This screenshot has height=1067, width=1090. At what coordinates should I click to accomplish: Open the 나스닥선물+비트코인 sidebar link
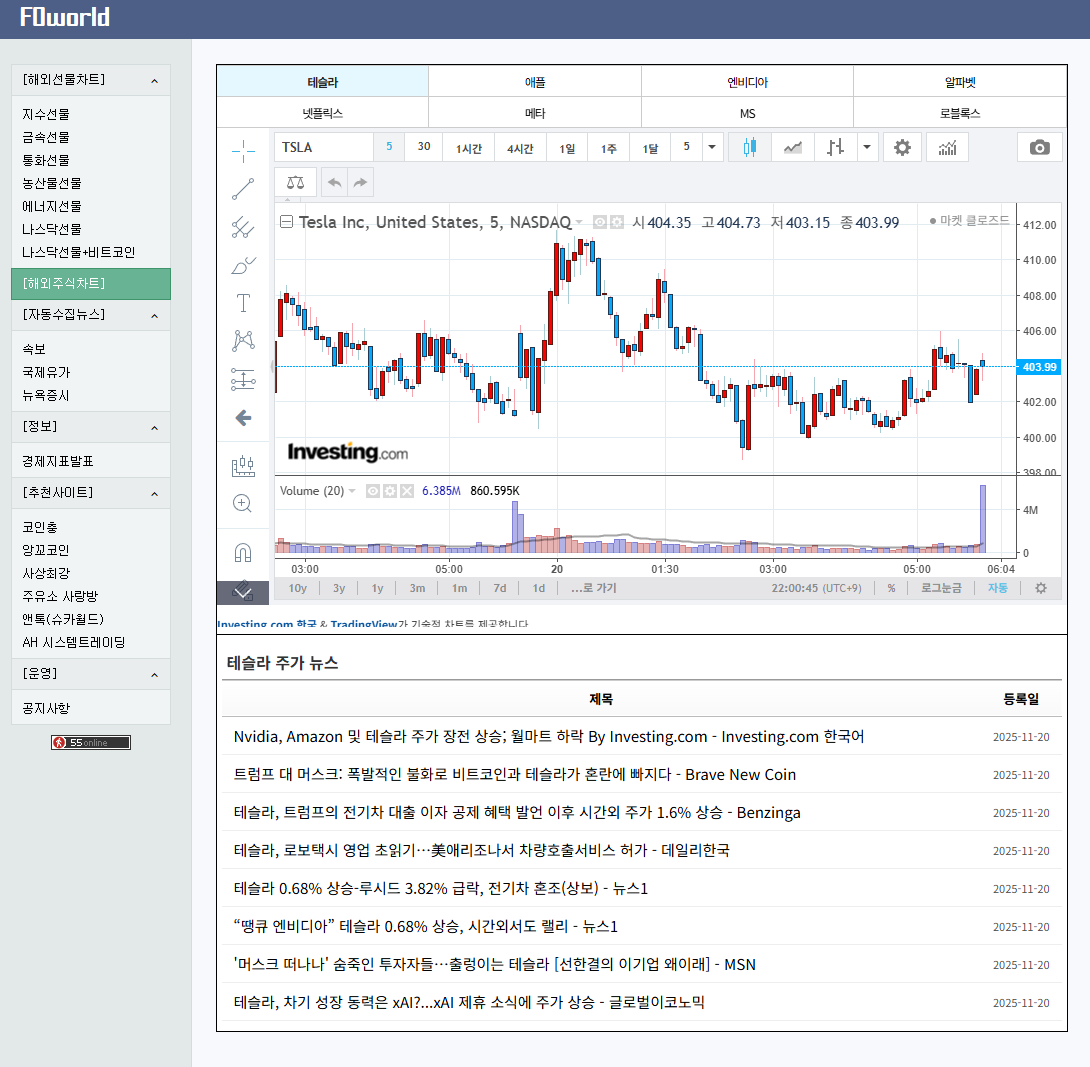coord(78,252)
